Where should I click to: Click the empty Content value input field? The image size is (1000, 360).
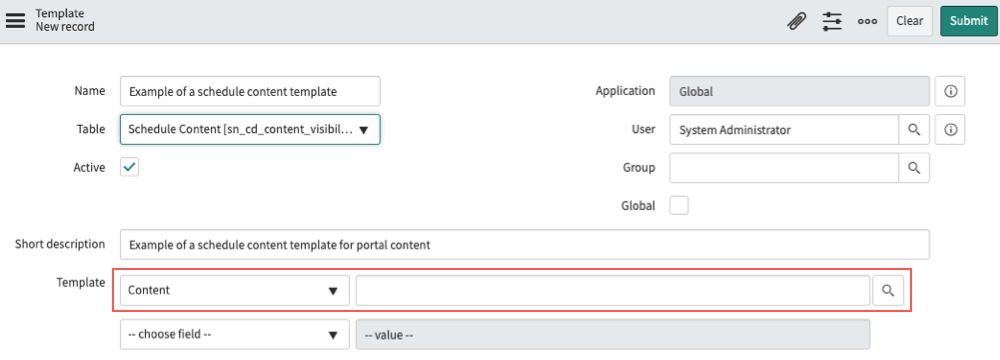[613, 290]
